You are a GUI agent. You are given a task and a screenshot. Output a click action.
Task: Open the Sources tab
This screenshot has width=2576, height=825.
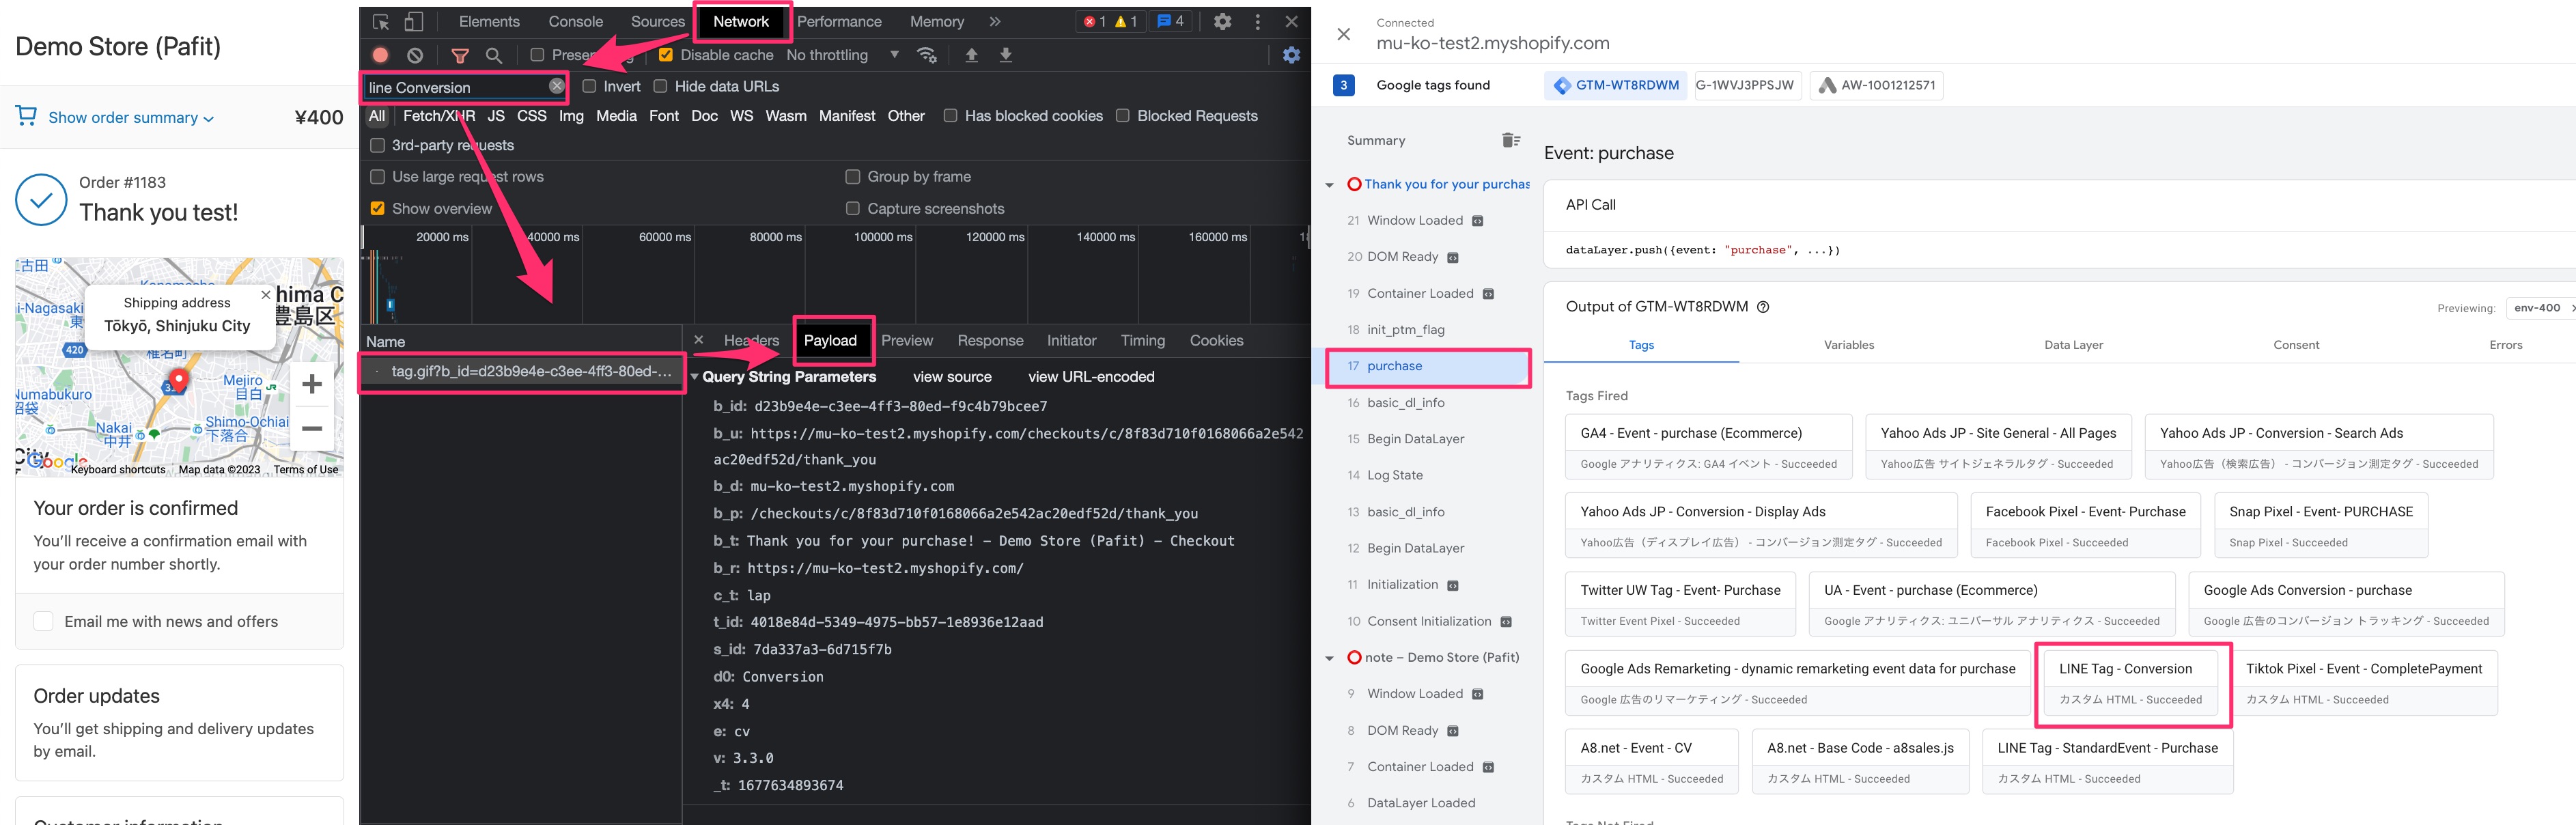pyautogui.click(x=657, y=21)
